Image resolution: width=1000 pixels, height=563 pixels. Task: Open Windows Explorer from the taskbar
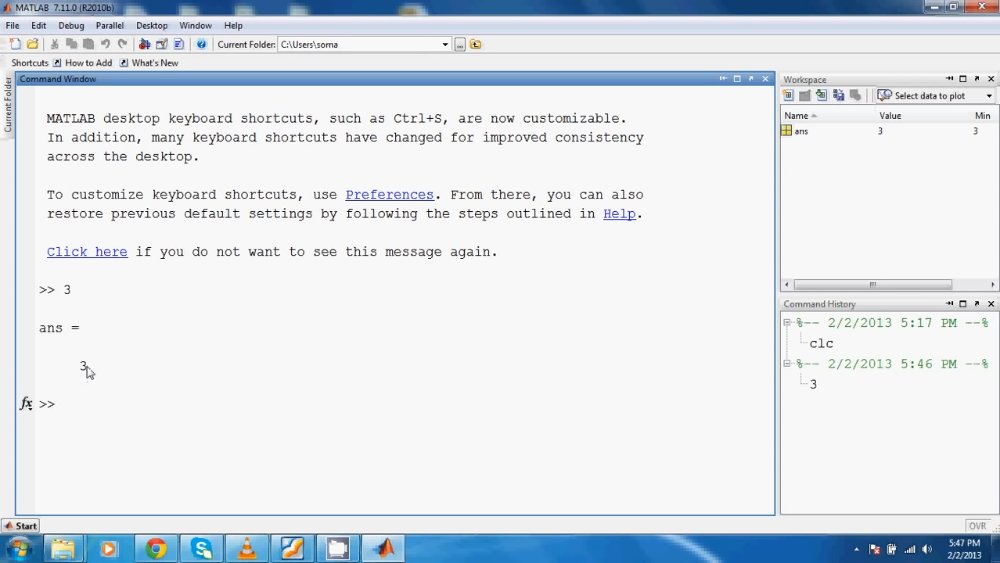(63, 548)
